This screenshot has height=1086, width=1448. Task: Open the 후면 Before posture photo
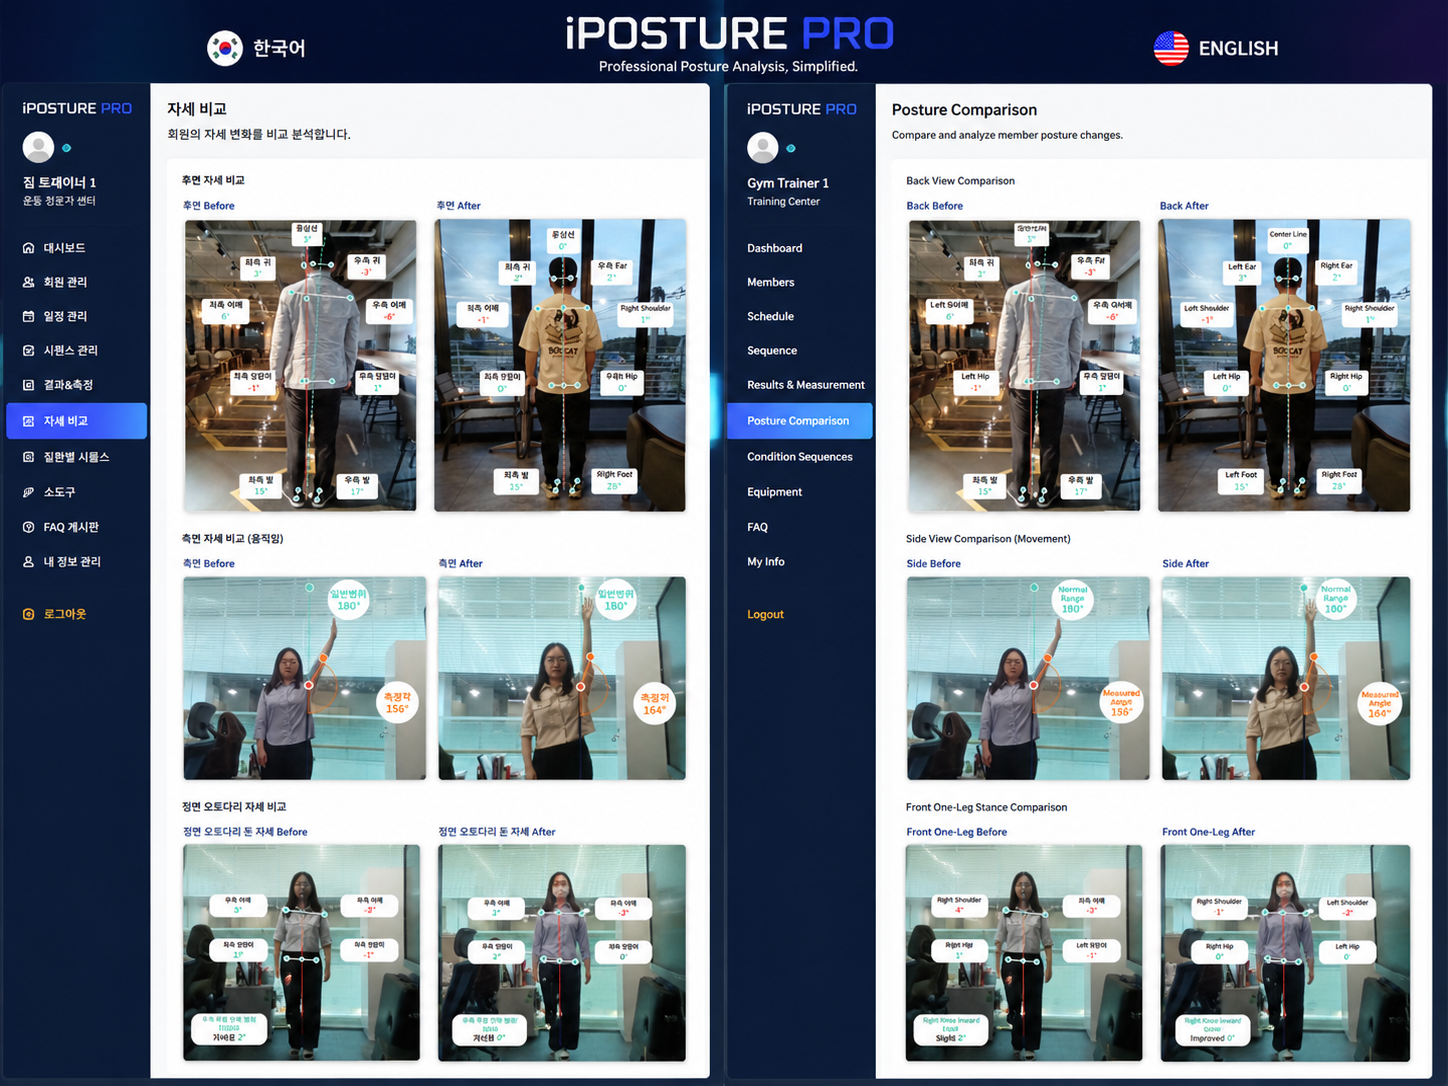(300, 365)
